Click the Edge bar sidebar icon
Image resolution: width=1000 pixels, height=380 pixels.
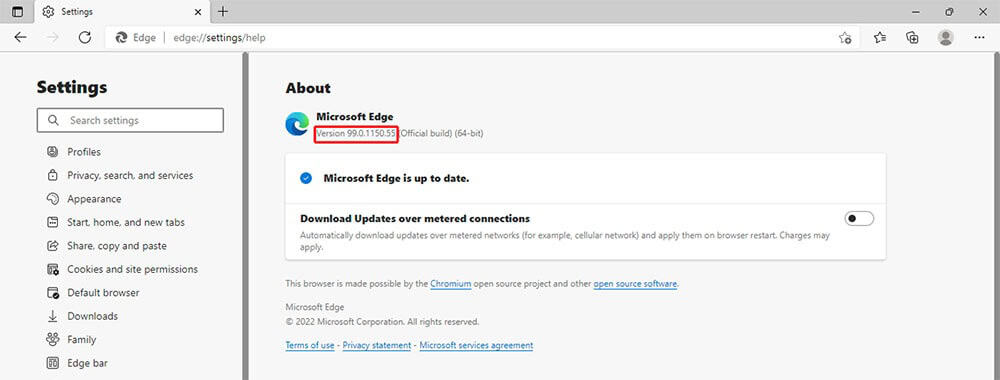tap(53, 363)
